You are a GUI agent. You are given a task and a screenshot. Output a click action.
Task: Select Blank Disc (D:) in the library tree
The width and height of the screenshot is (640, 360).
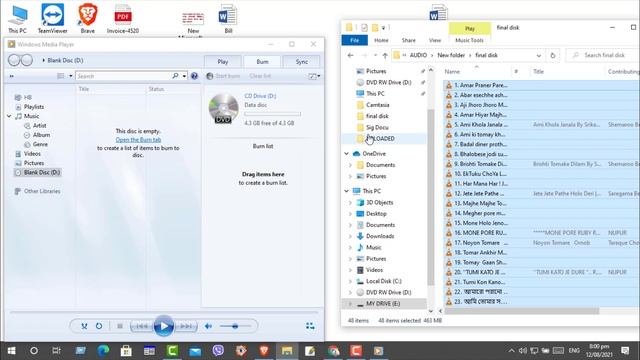(42, 173)
